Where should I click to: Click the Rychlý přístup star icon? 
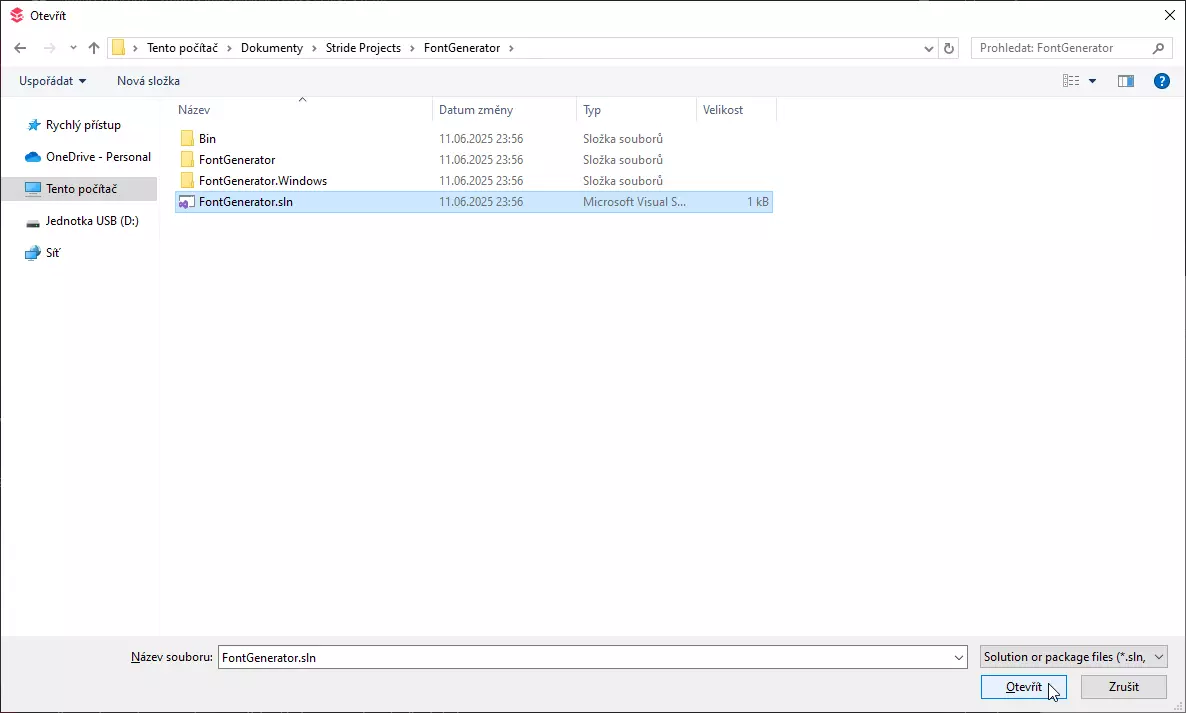(33, 125)
